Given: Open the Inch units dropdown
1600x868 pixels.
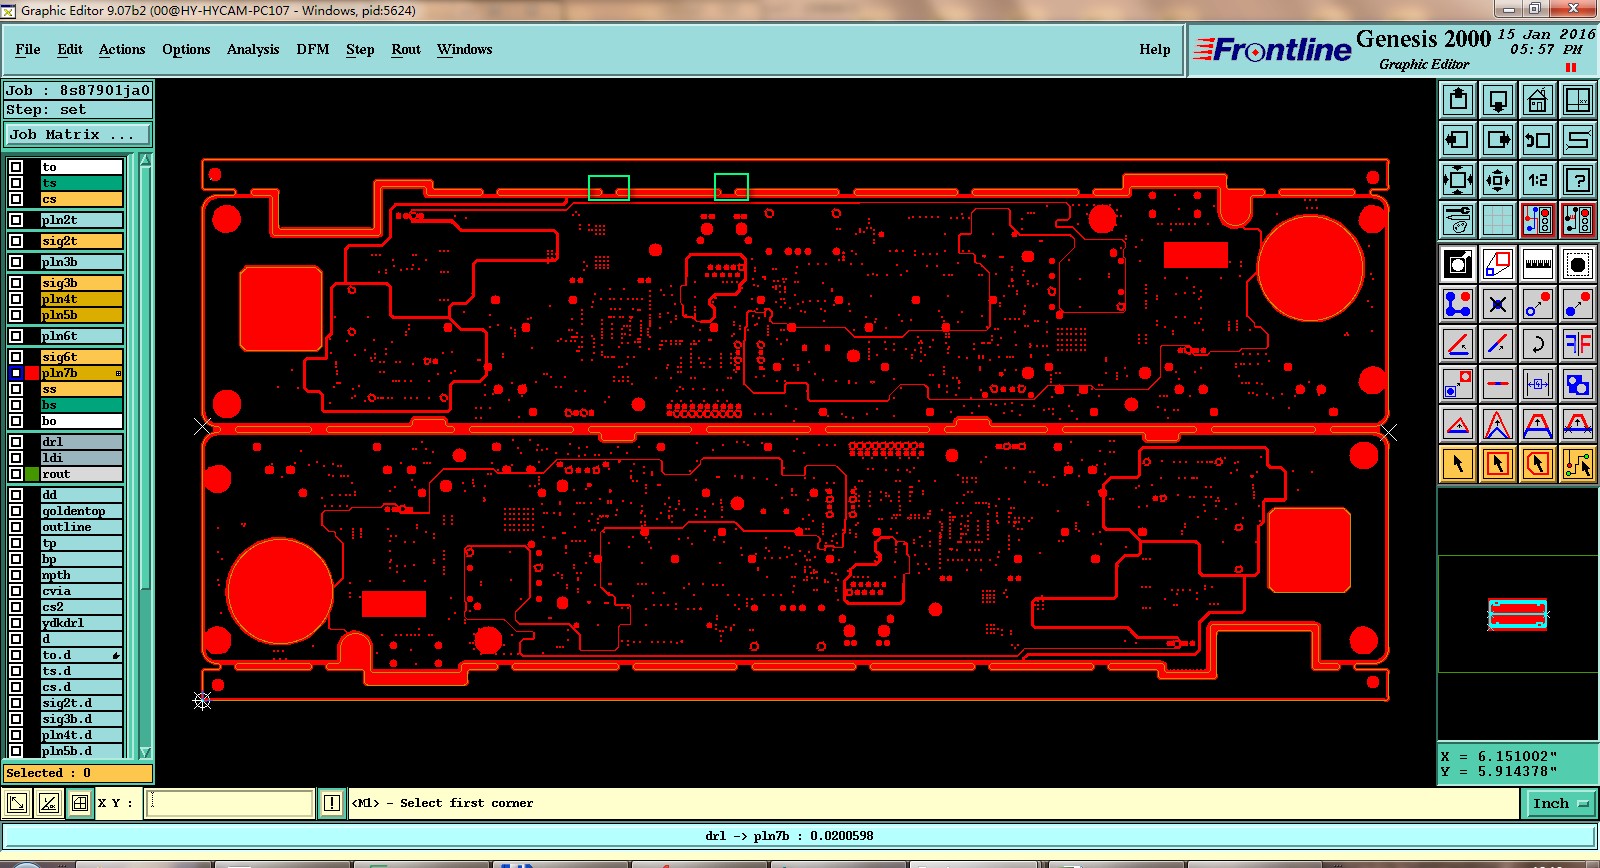Looking at the screenshot, I should [x=1560, y=803].
